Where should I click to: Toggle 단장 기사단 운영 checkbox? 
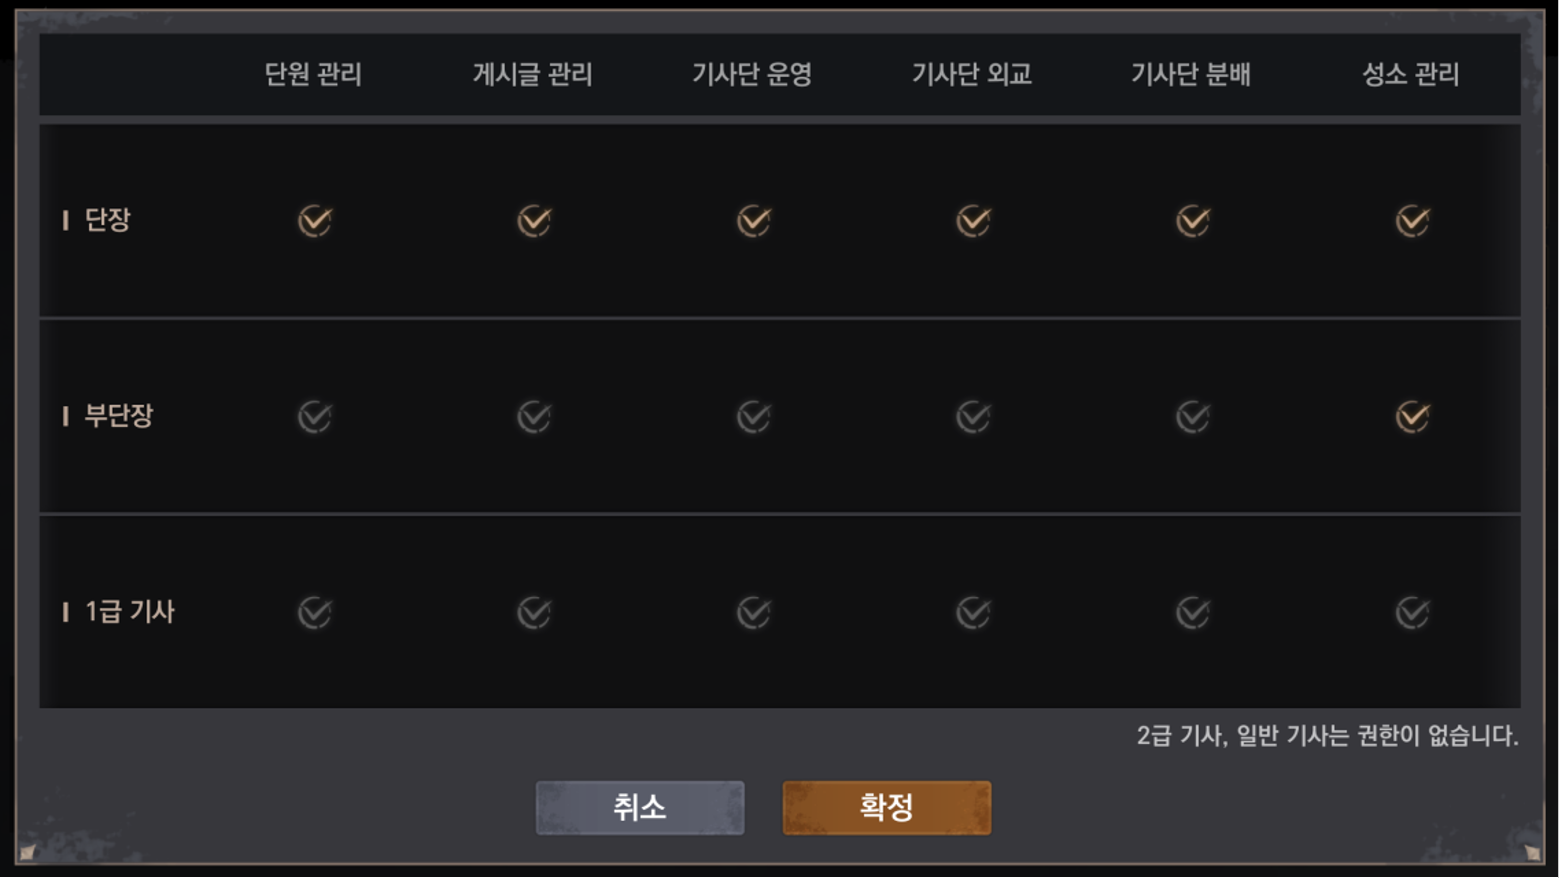tap(754, 221)
